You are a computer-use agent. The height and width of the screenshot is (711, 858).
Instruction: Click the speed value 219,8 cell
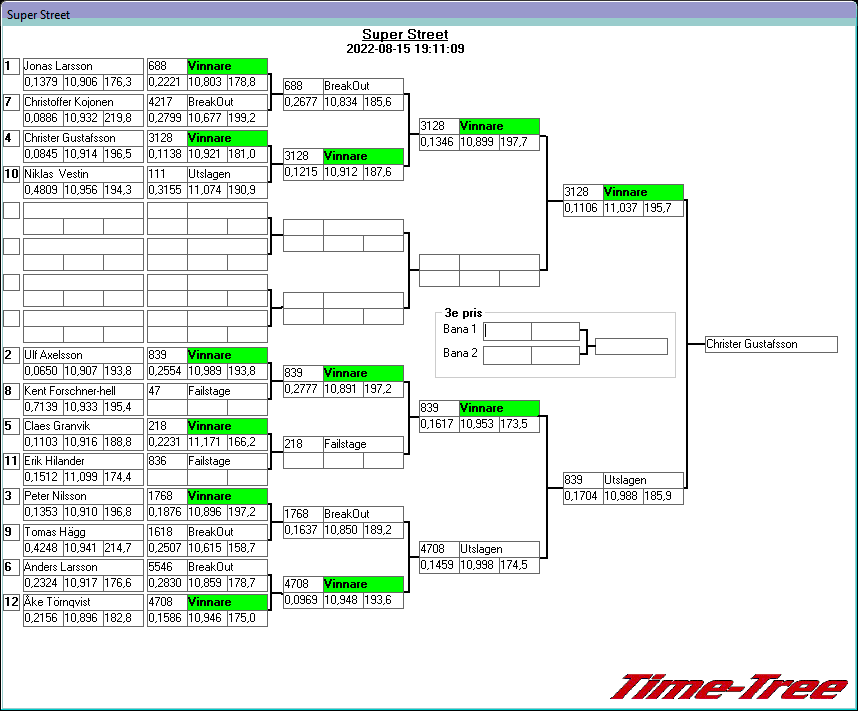click(123, 118)
